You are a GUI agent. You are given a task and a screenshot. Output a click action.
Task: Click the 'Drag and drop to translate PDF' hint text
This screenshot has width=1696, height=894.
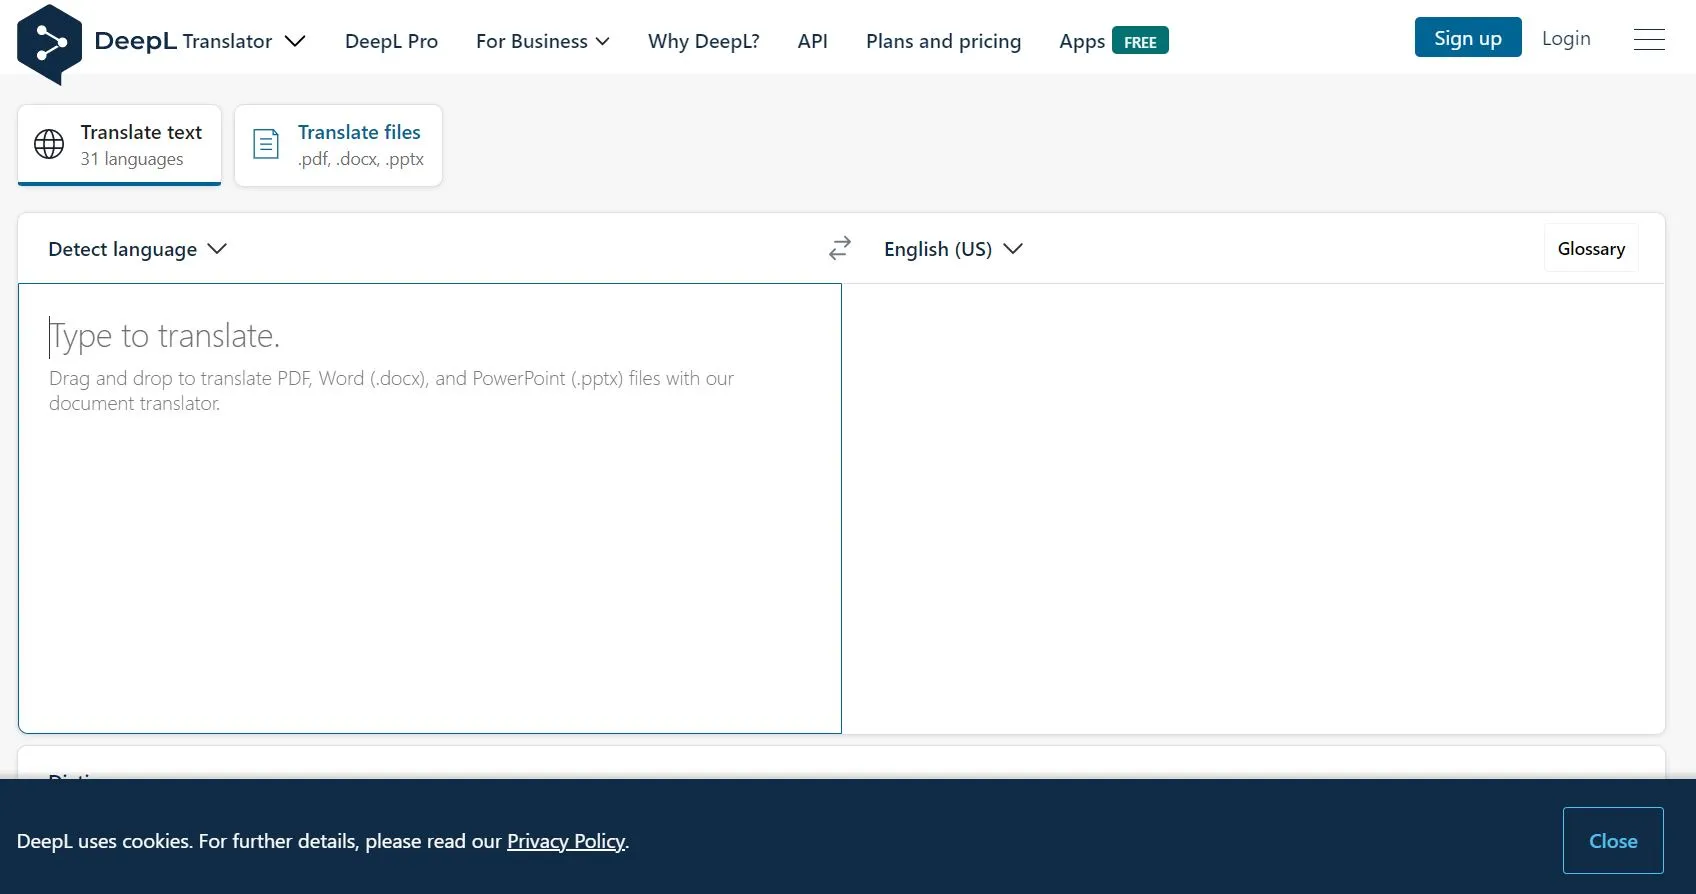tap(392, 390)
